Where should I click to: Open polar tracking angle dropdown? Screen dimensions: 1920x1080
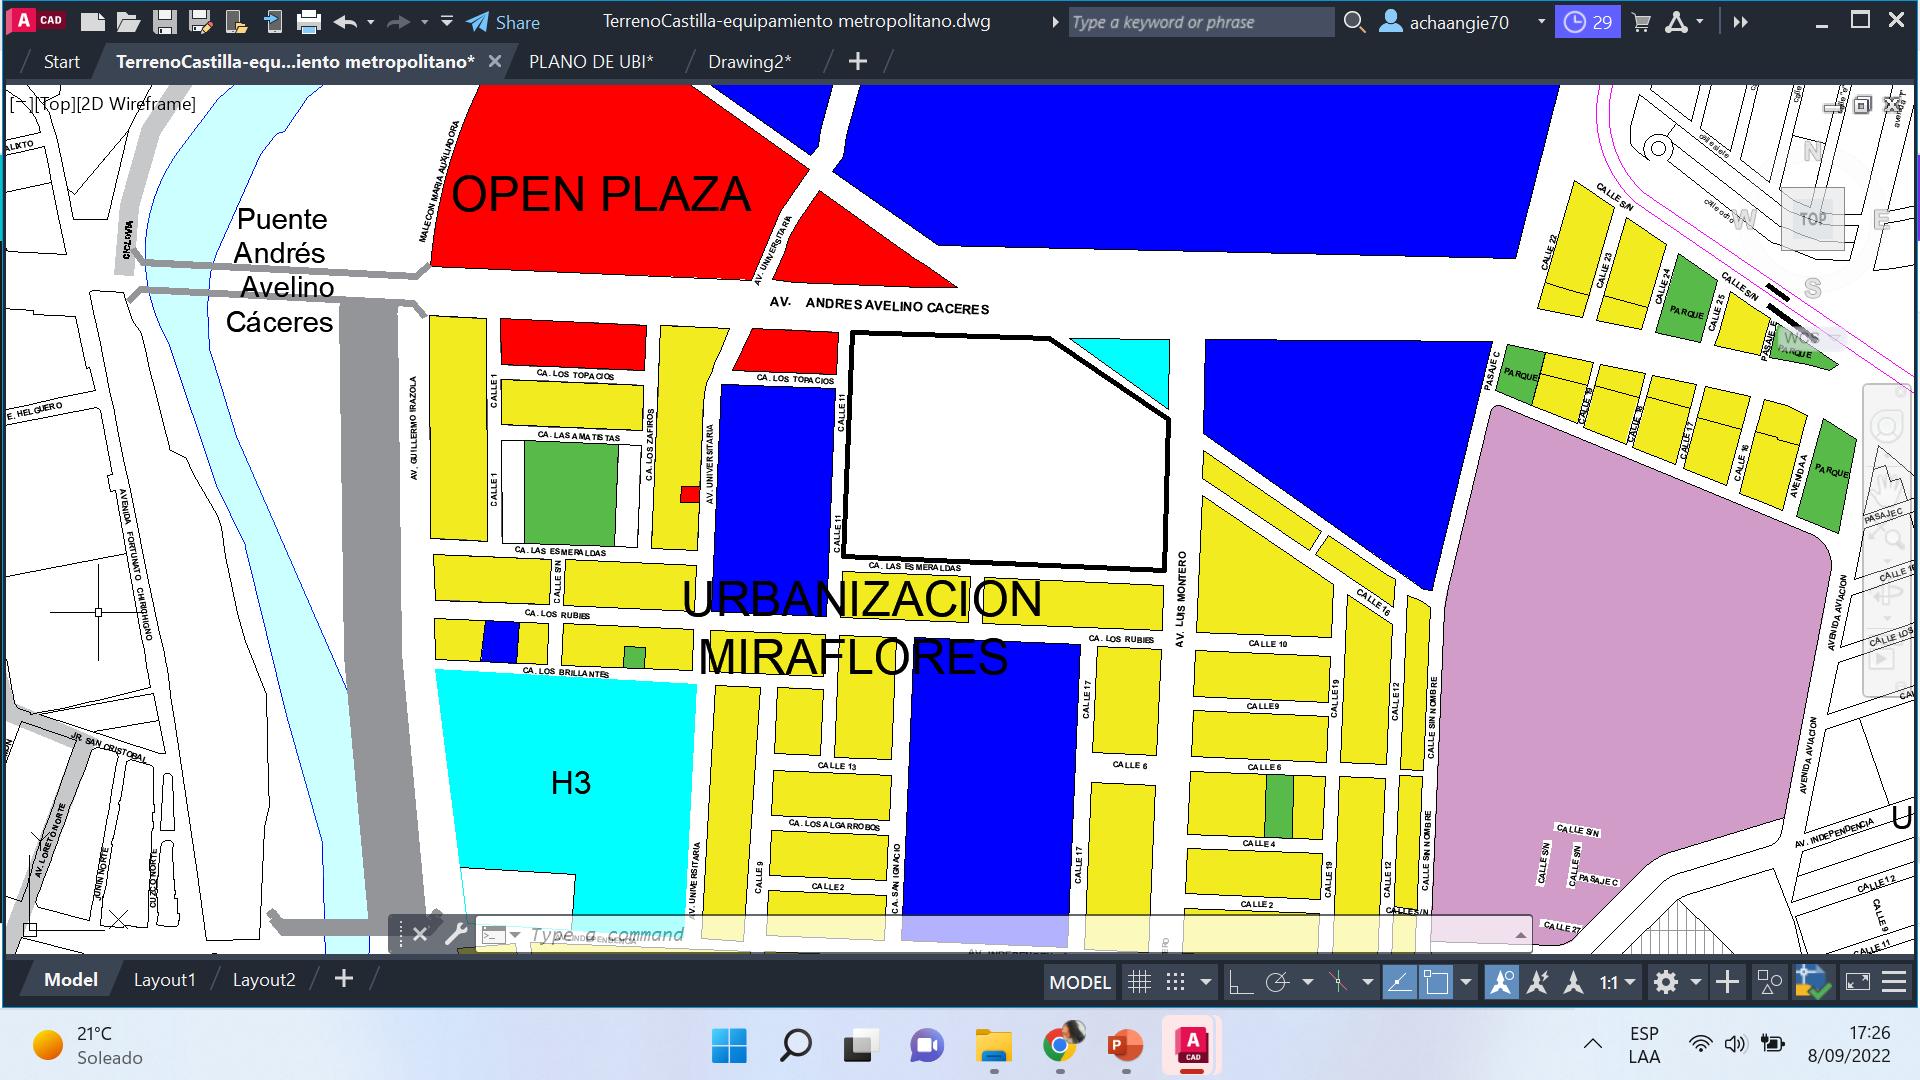pyautogui.click(x=1307, y=982)
